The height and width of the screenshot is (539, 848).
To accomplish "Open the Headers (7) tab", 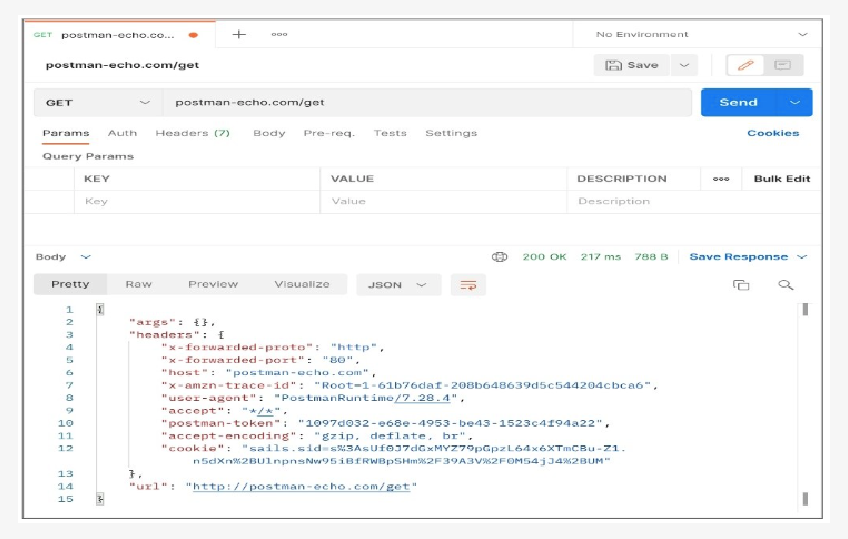I will point(193,133).
